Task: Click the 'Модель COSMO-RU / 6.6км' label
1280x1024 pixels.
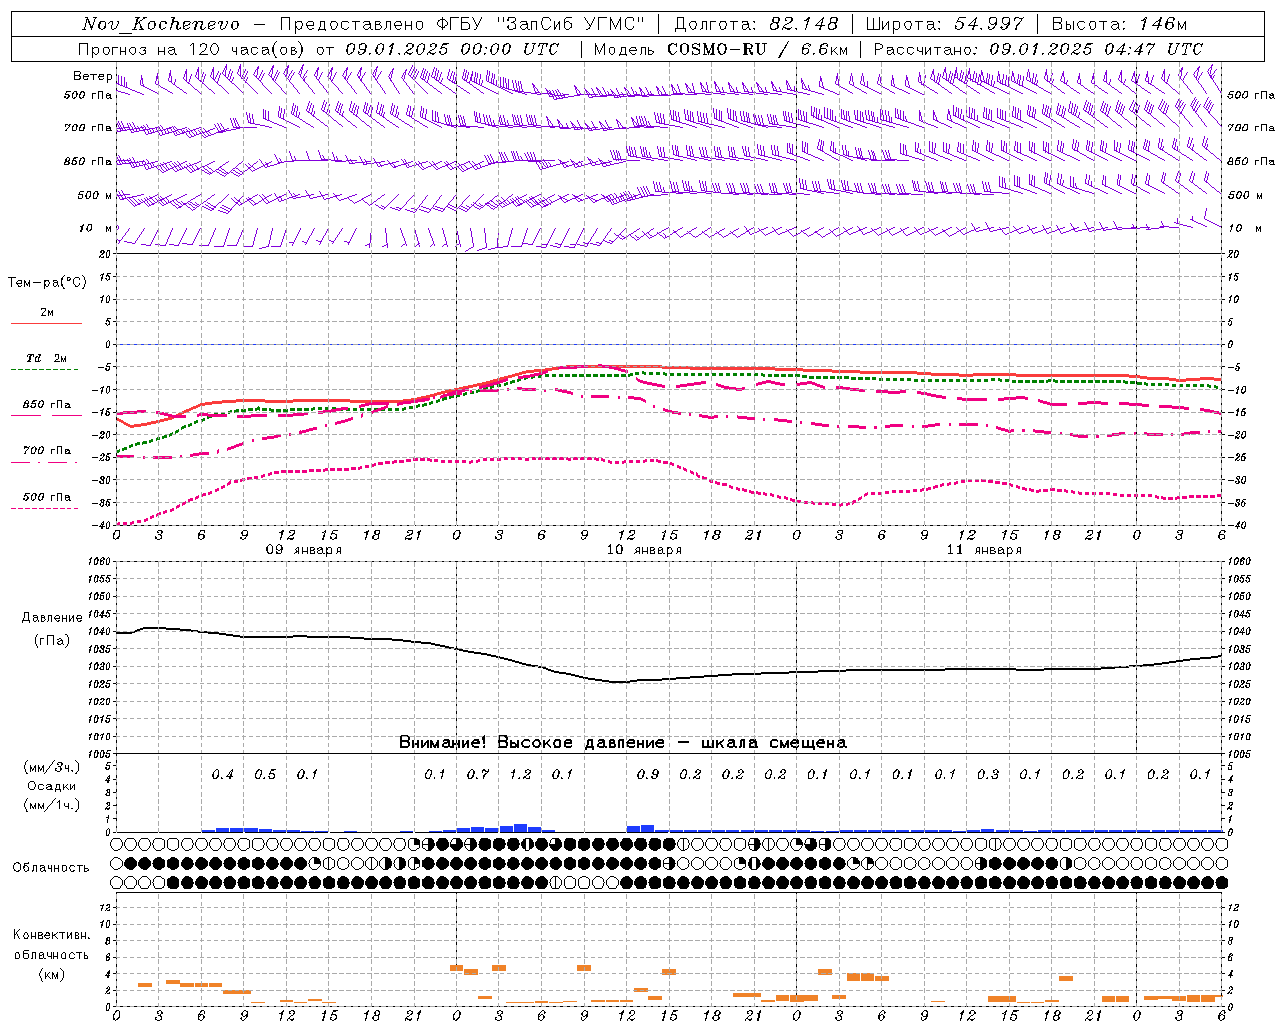Action: pos(720,49)
